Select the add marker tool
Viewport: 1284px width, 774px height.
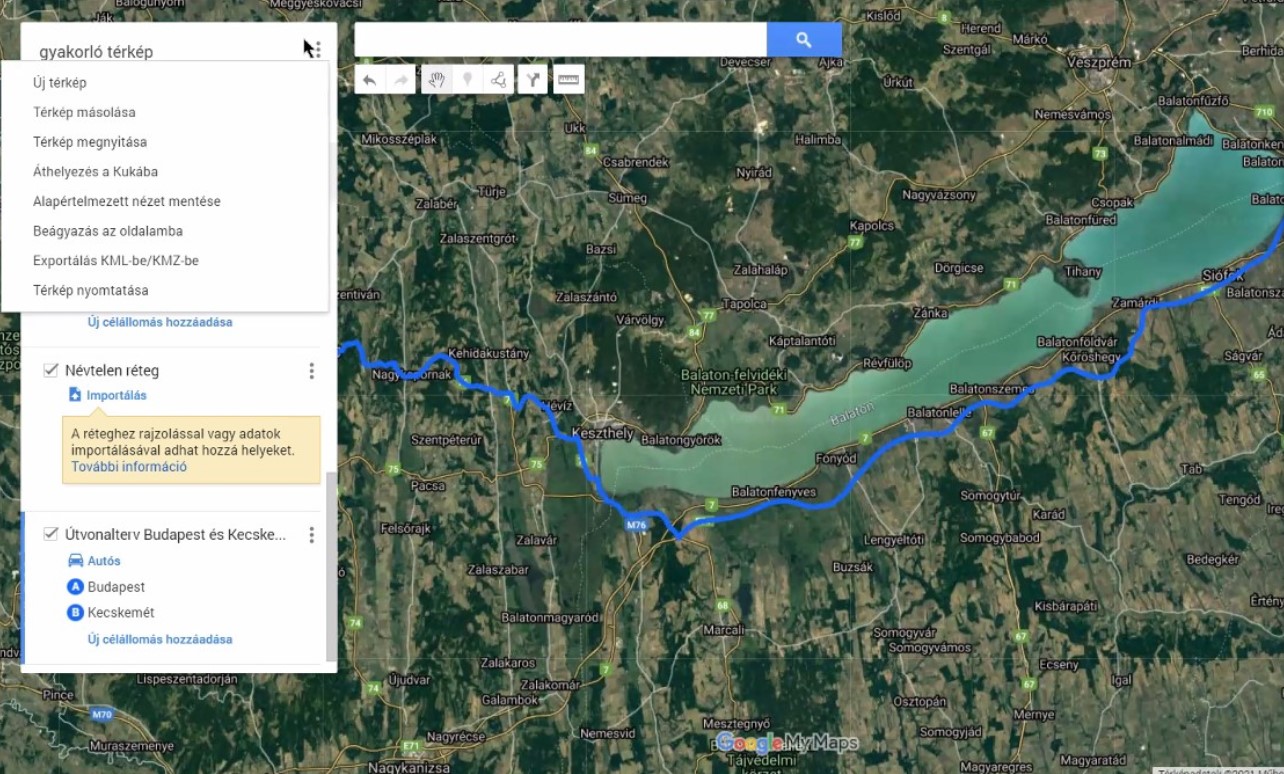(x=467, y=80)
